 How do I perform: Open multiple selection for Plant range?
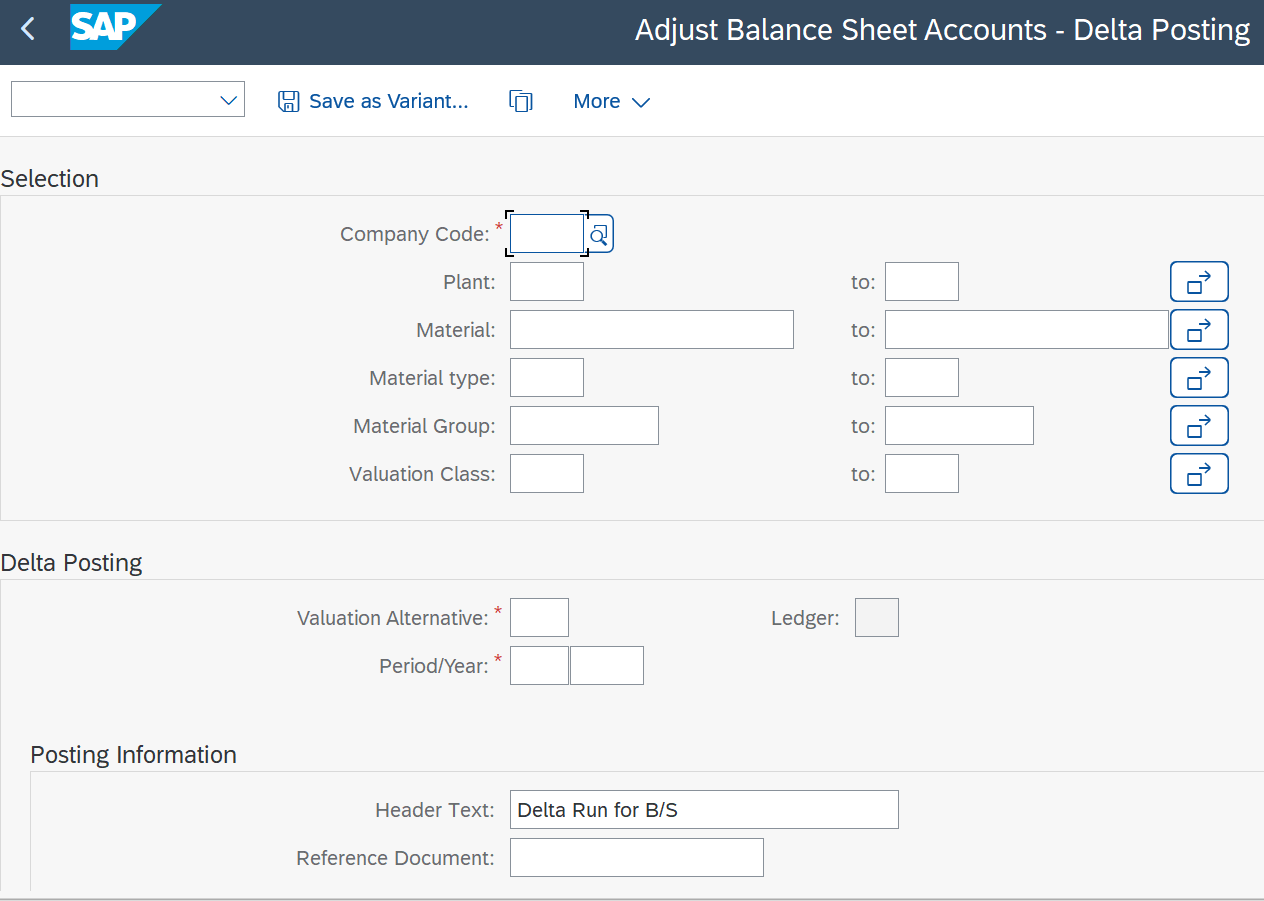pyautogui.click(x=1199, y=281)
